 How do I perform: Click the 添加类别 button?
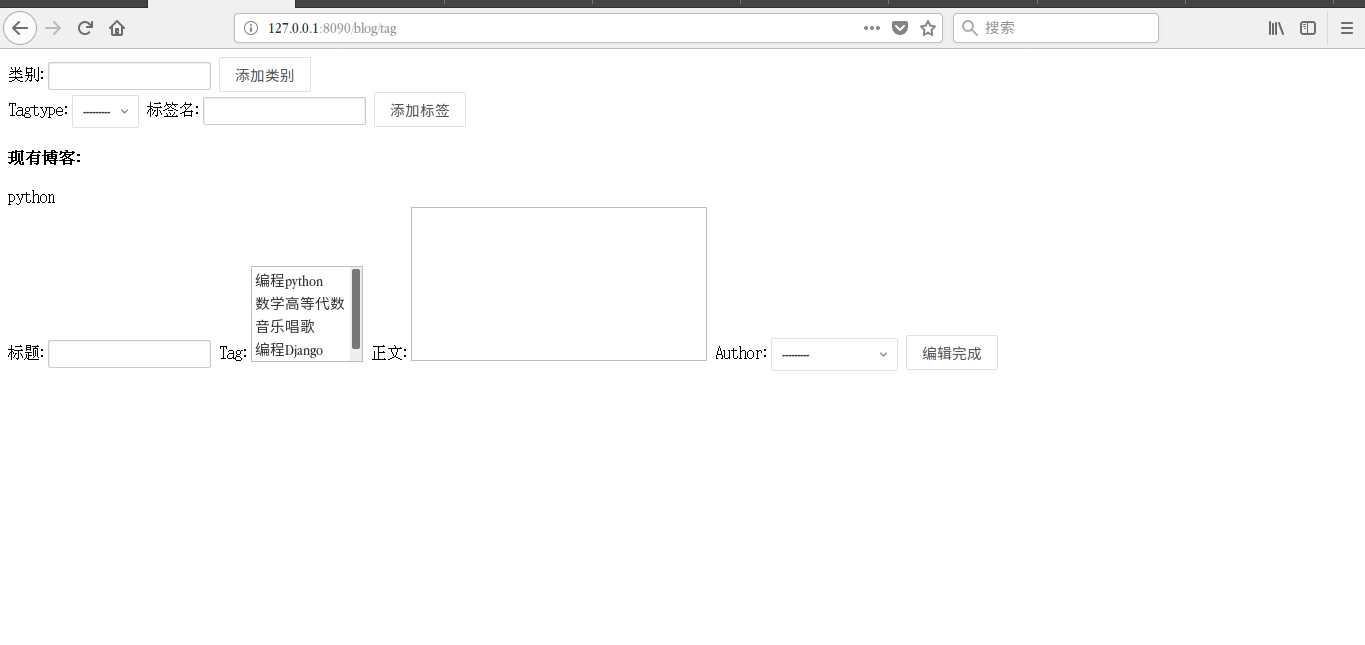point(265,75)
